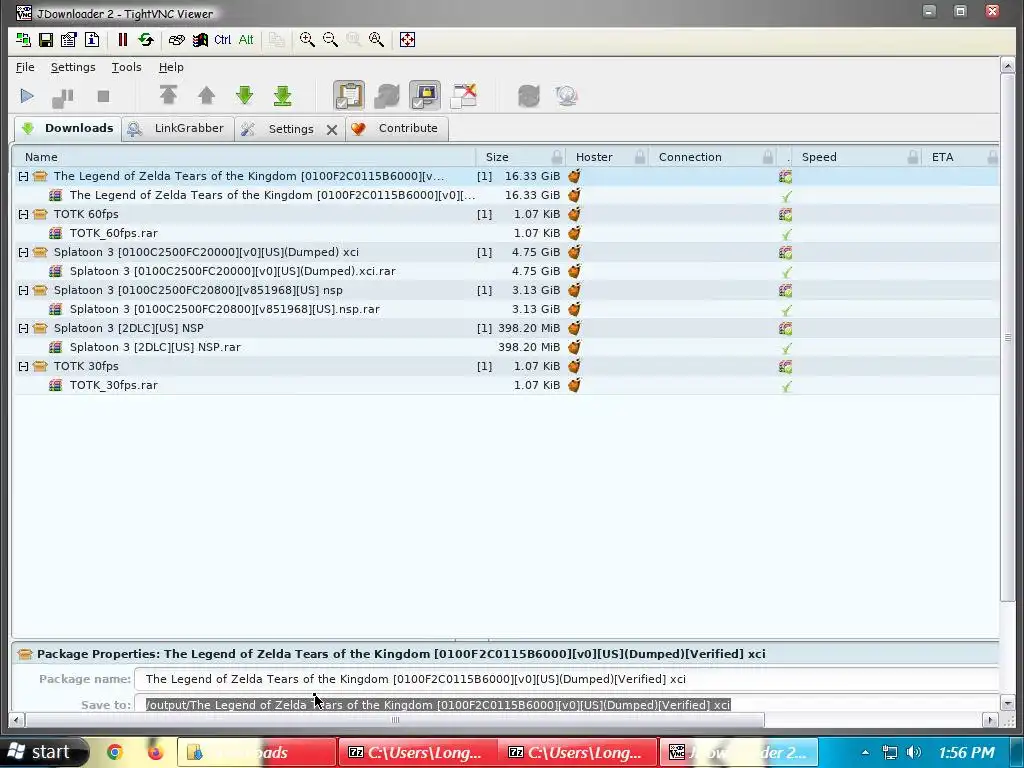Stop downloads using the square stop button
Image resolution: width=1024 pixels, height=768 pixels.
pyautogui.click(x=103, y=96)
